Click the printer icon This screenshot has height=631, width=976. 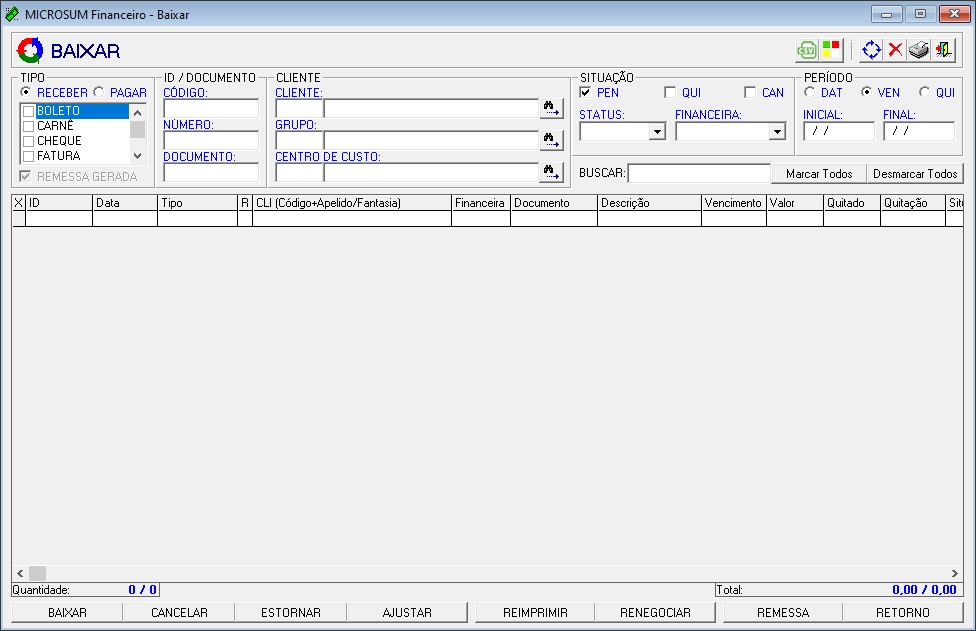click(x=919, y=50)
